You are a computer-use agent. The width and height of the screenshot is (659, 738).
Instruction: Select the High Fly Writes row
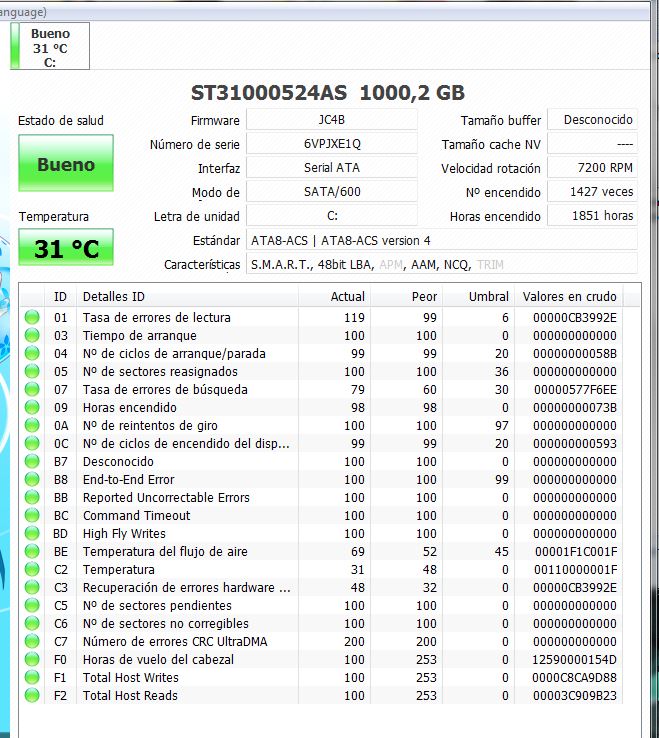point(321,533)
